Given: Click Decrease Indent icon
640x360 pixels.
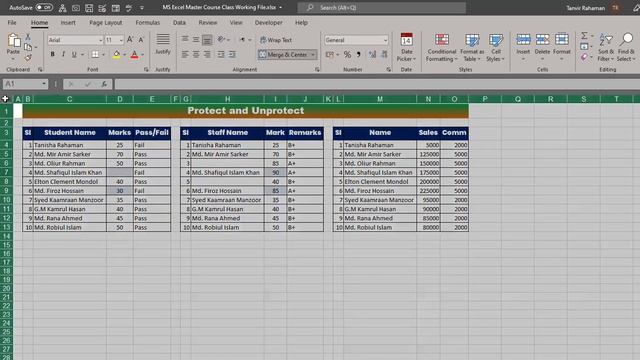Looking at the screenshot, I should click(221, 54).
